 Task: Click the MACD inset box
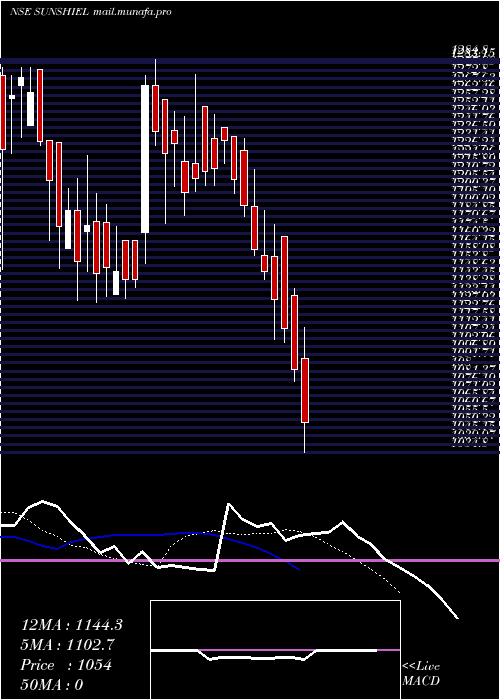pyautogui.click(x=275, y=650)
